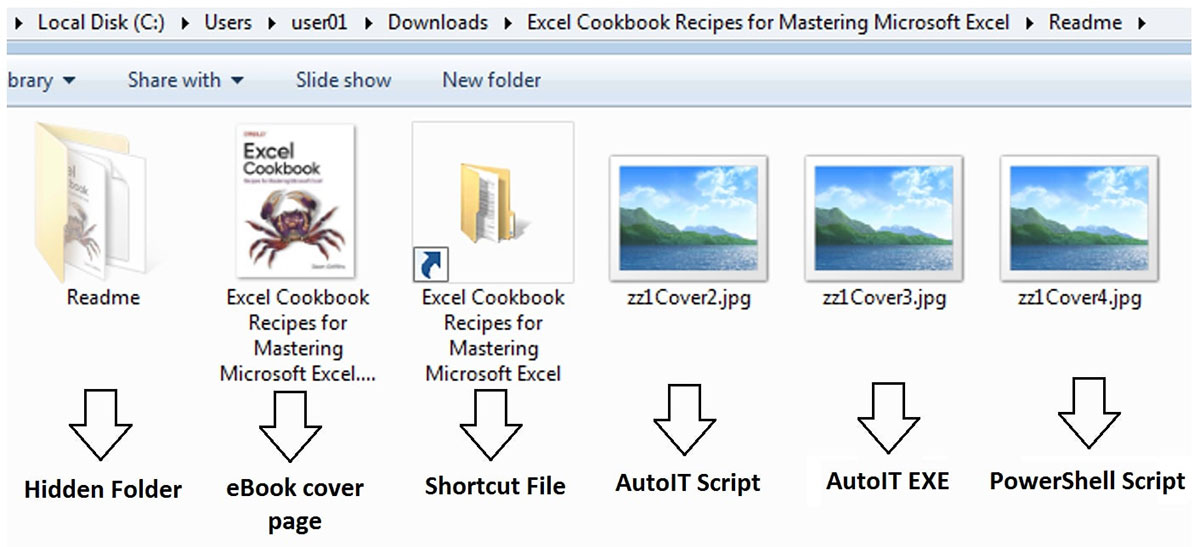
Task: Start the Slide show
Action: 343,81
